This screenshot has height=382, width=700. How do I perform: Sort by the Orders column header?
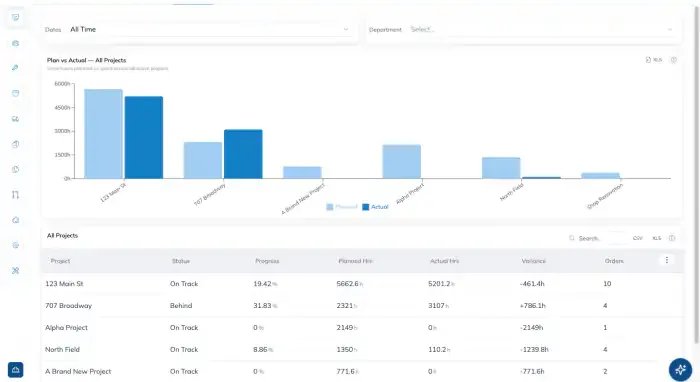click(x=614, y=261)
